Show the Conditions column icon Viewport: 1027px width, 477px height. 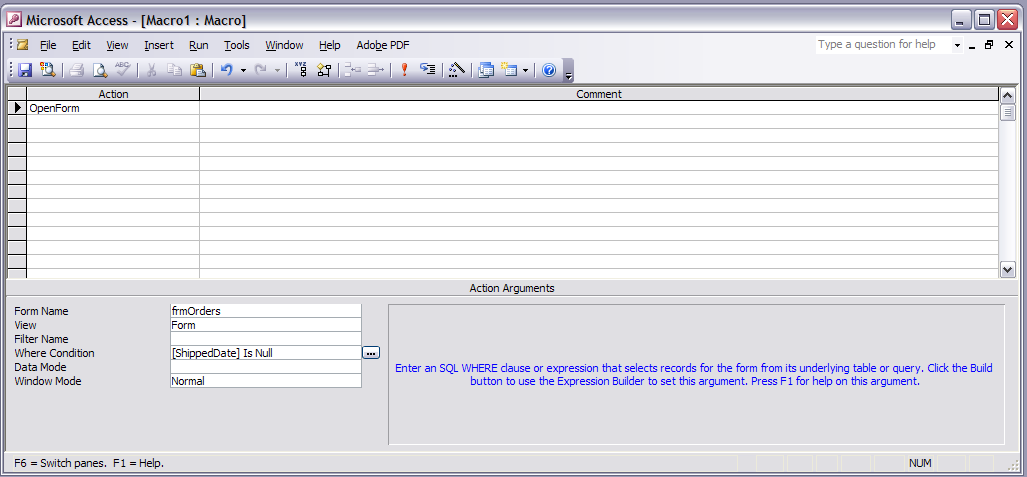point(324,70)
